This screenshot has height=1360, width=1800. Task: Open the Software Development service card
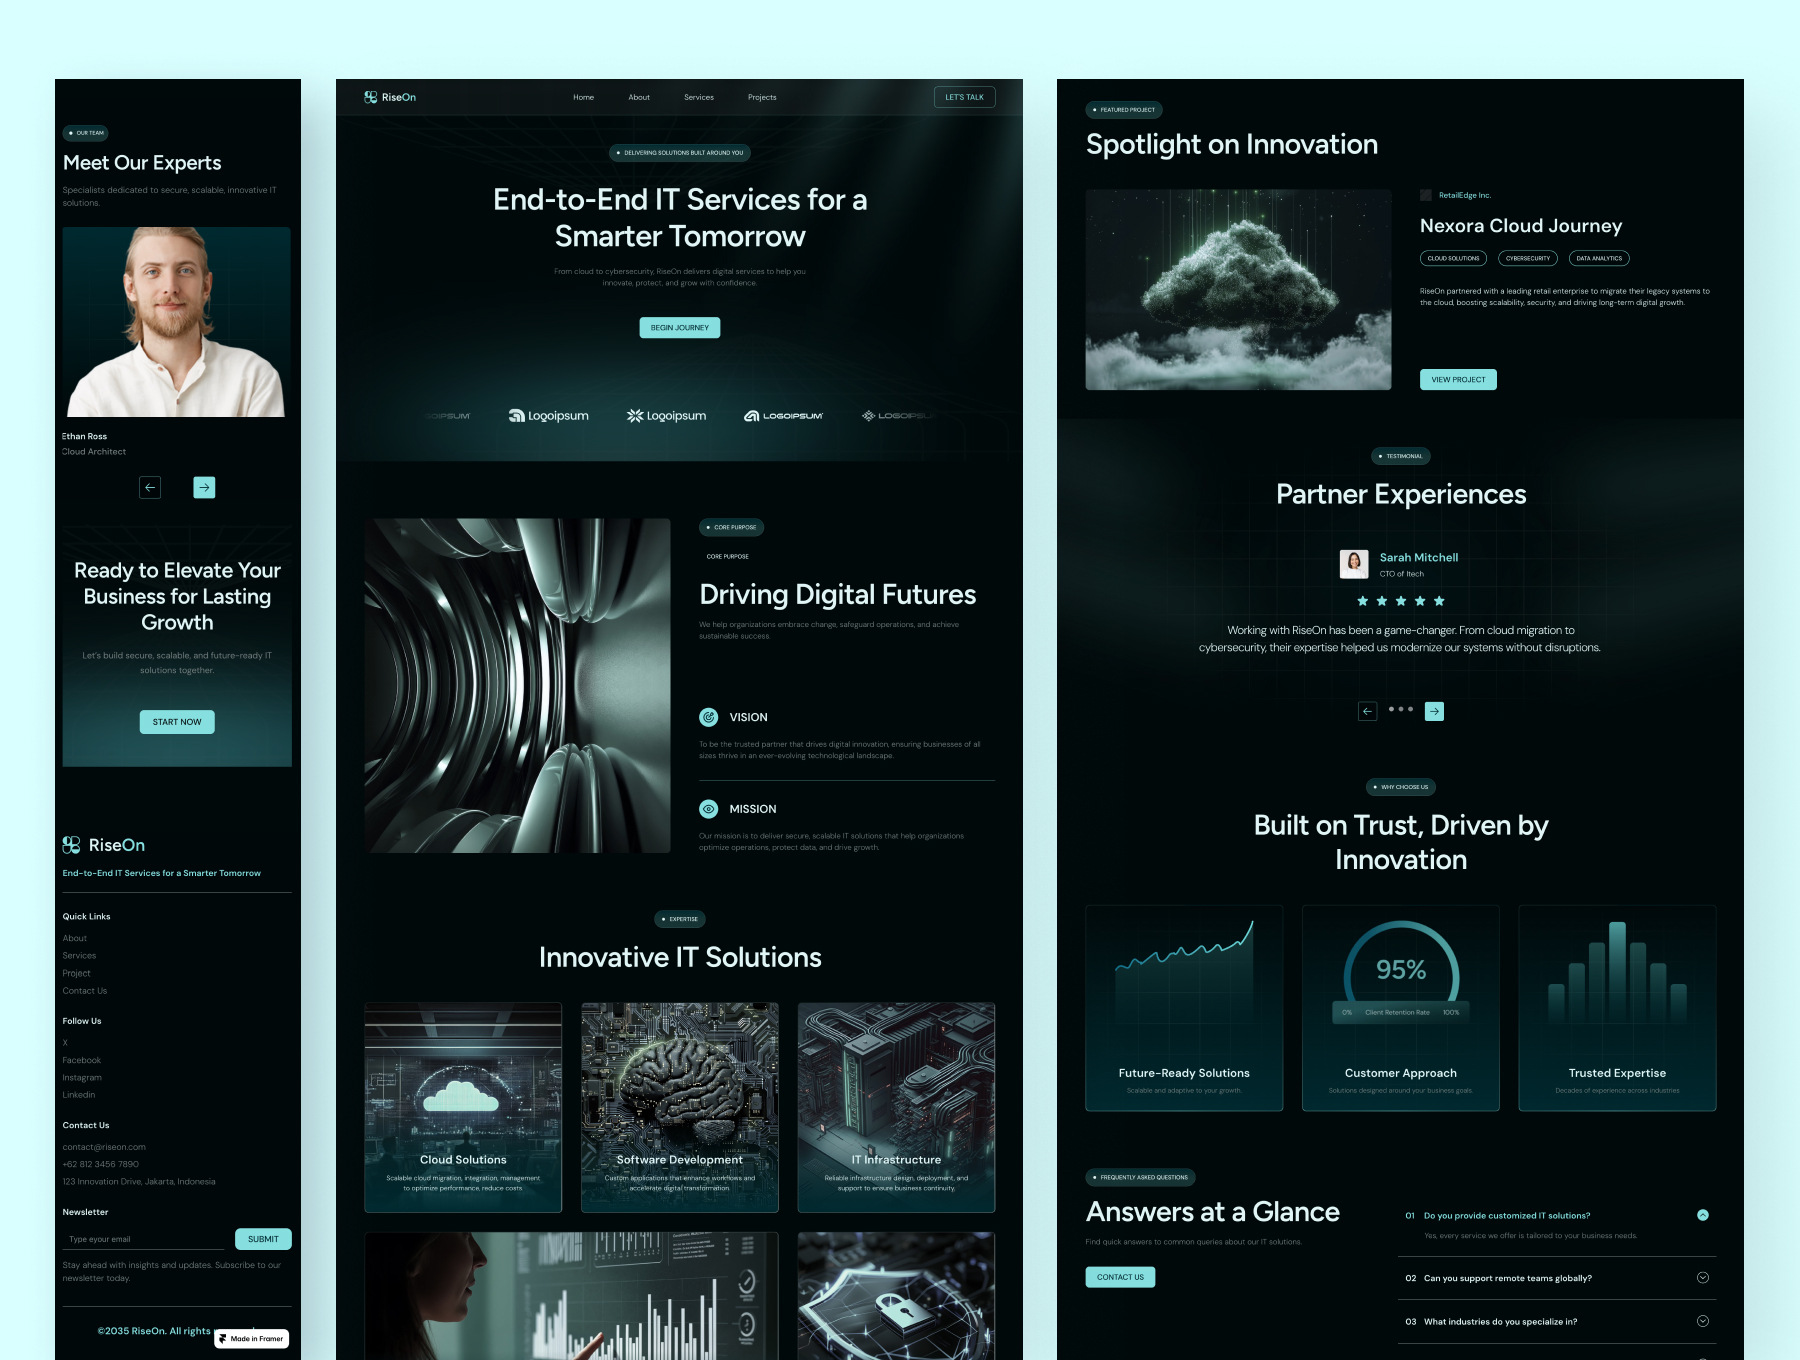click(680, 1107)
